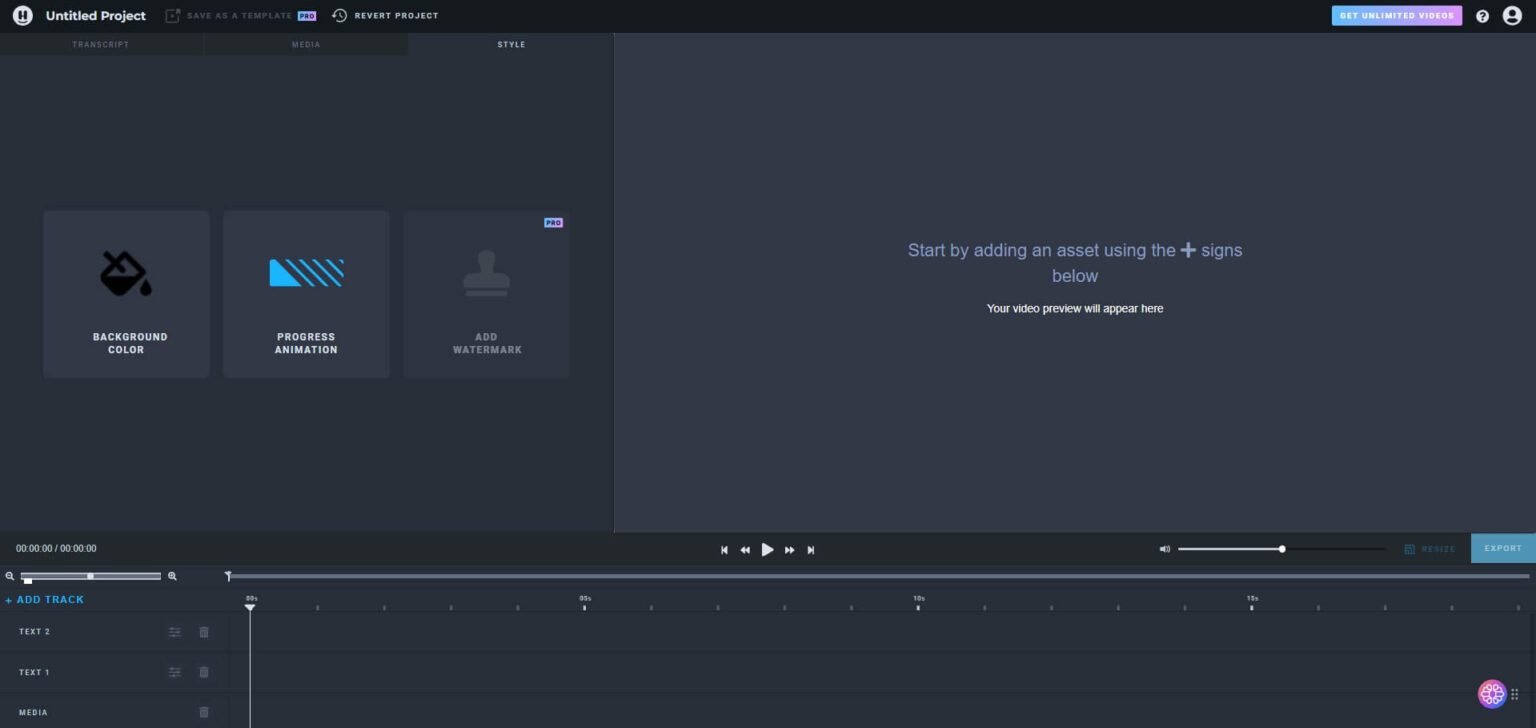Viewport: 1536px width, 728px height.
Task: Open settings for Text 1 track
Action: pos(175,672)
